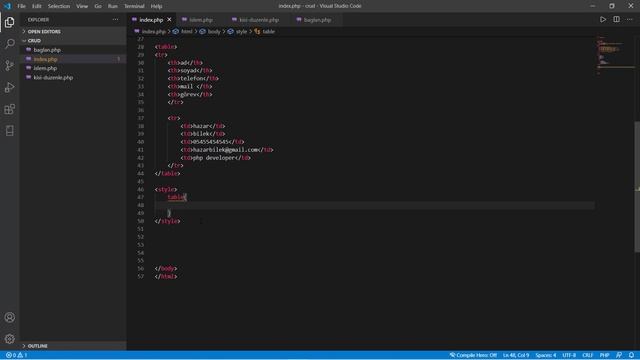Open the Edit menu

point(37,6)
